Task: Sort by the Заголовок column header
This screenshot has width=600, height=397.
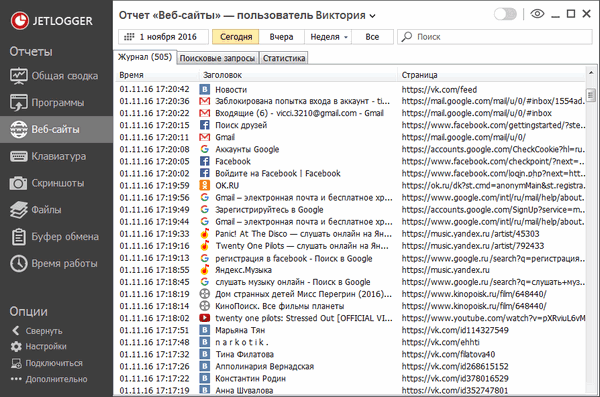Action: pyautogui.click(x=298, y=75)
